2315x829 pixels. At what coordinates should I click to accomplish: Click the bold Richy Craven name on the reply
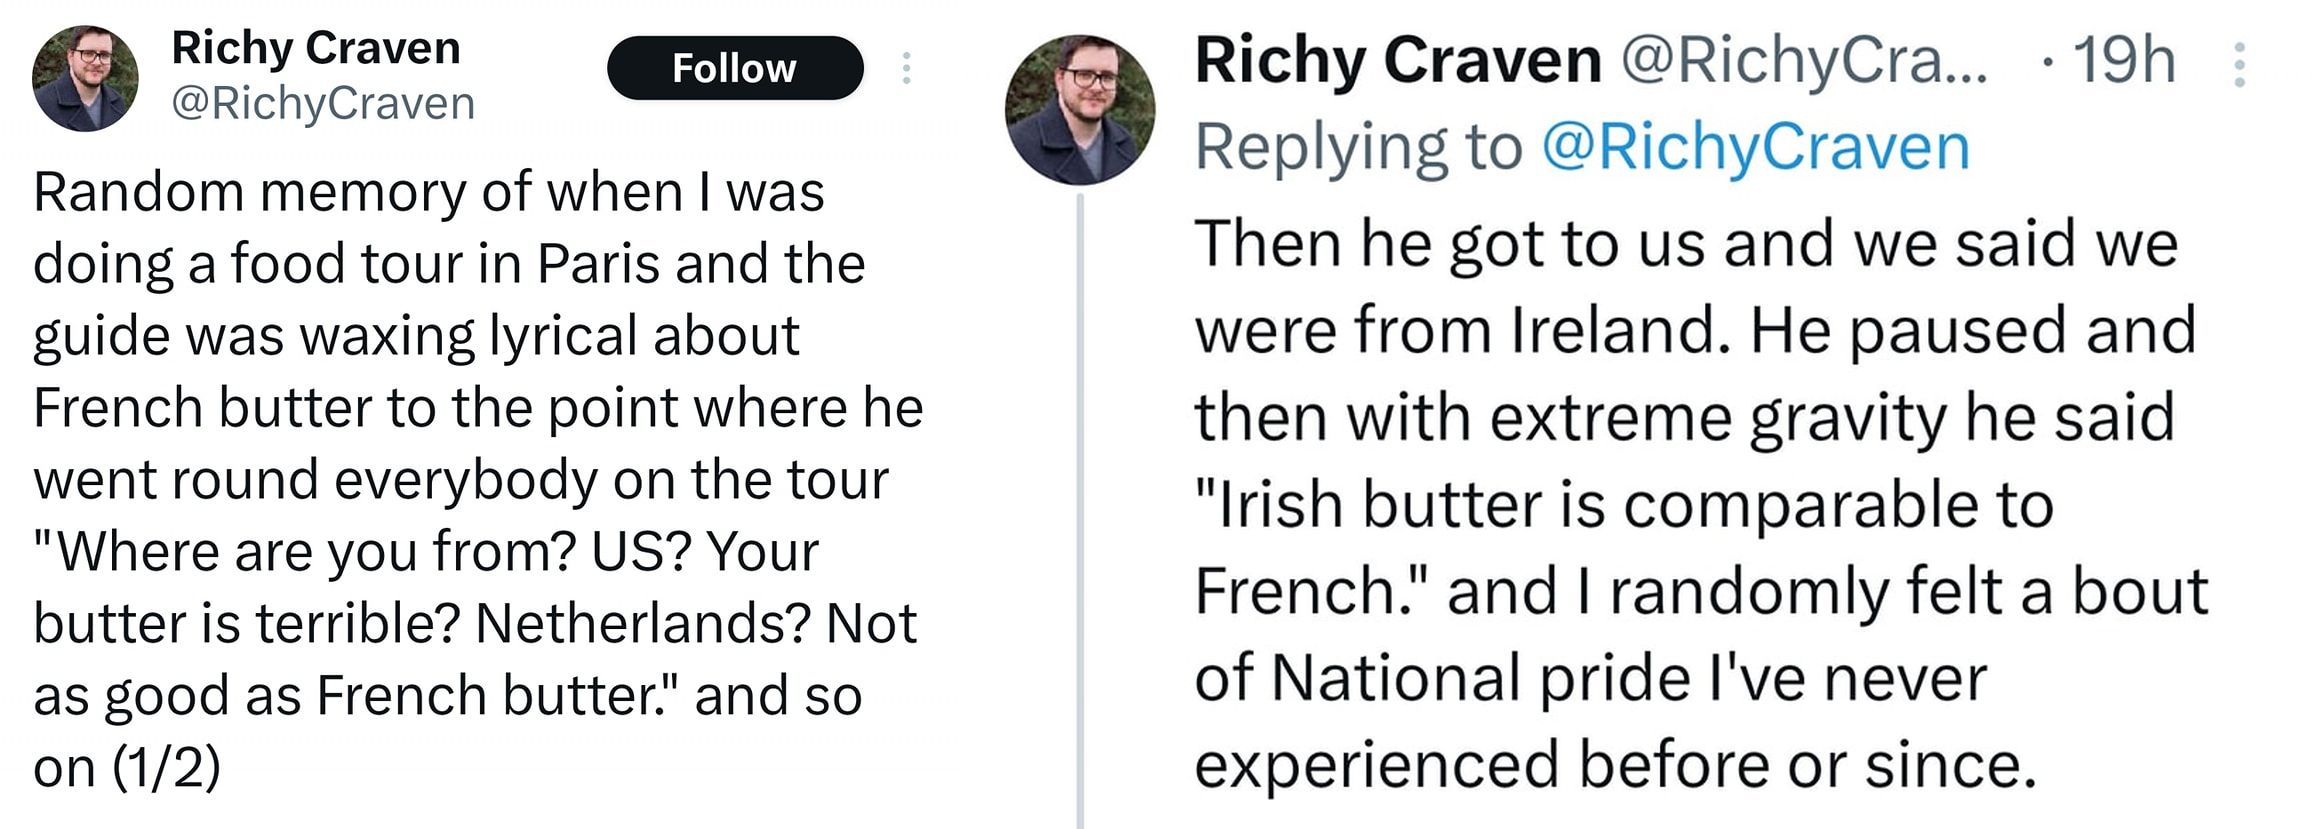[1398, 61]
